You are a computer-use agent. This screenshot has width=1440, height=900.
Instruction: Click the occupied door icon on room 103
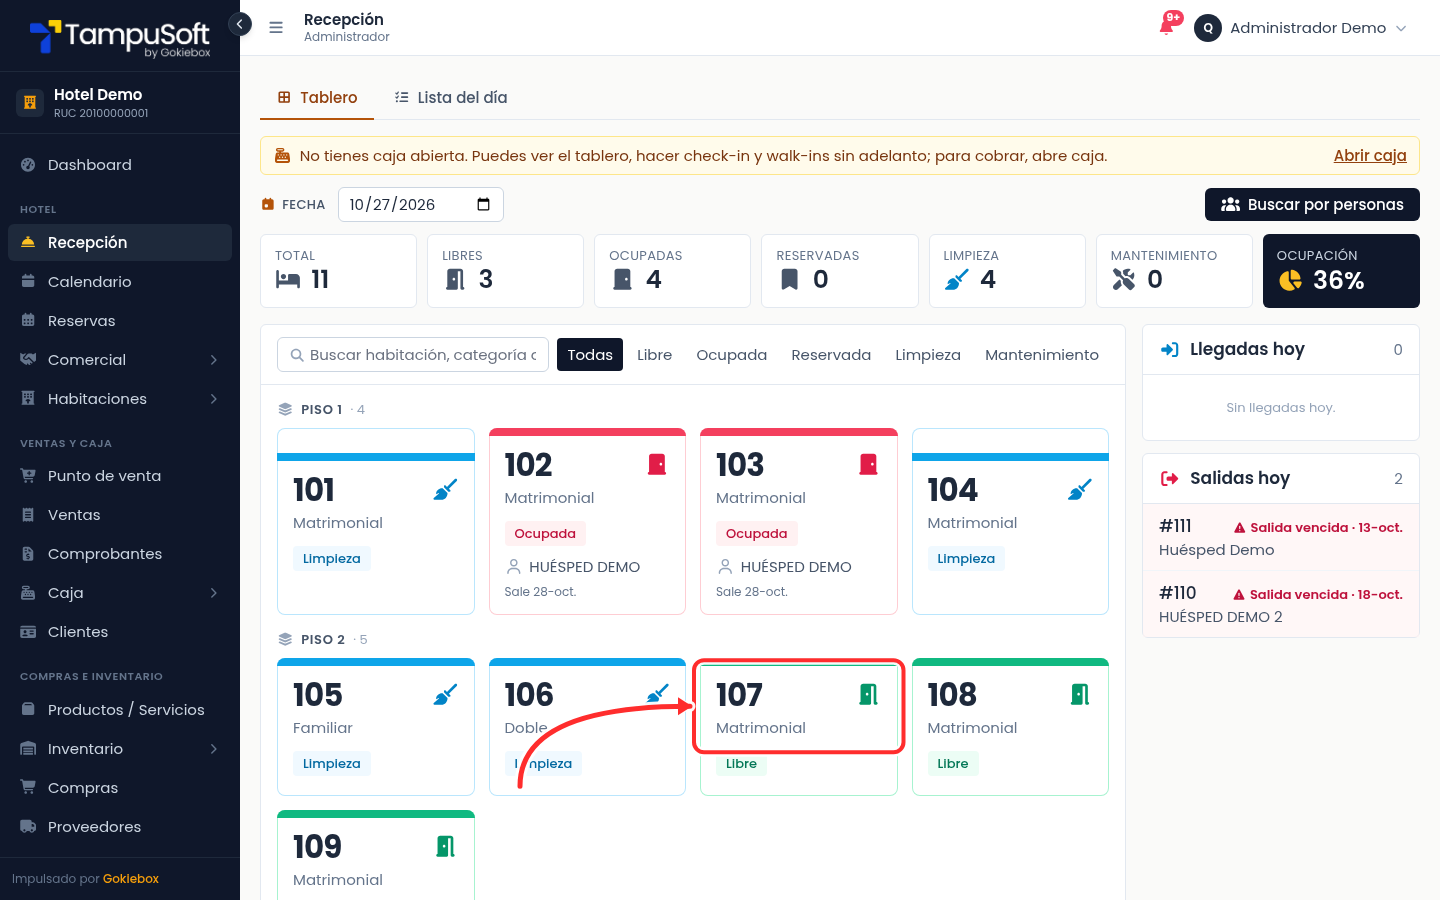coord(869,465)
